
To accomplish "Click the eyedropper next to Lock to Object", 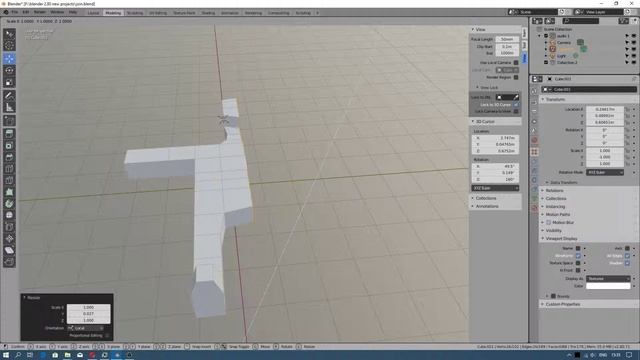I will (x=516, y=97).
